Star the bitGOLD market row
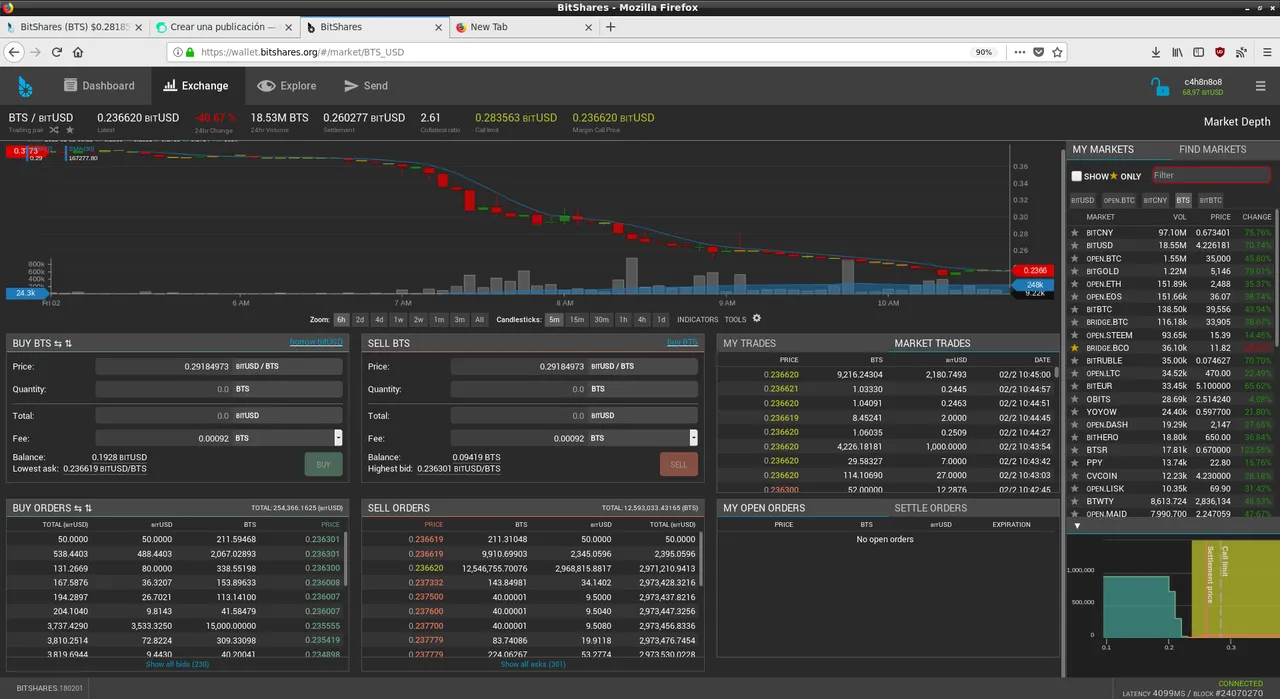Viewport: 1280px width, 699px height. click(1075, 271)
